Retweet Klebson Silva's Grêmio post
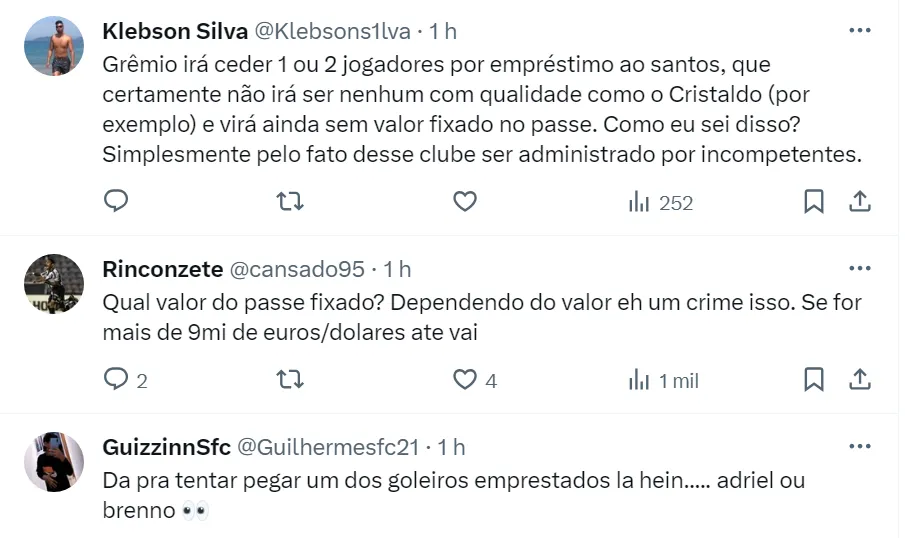This screenshot has width=905, height=538. [x=289, y=202]
